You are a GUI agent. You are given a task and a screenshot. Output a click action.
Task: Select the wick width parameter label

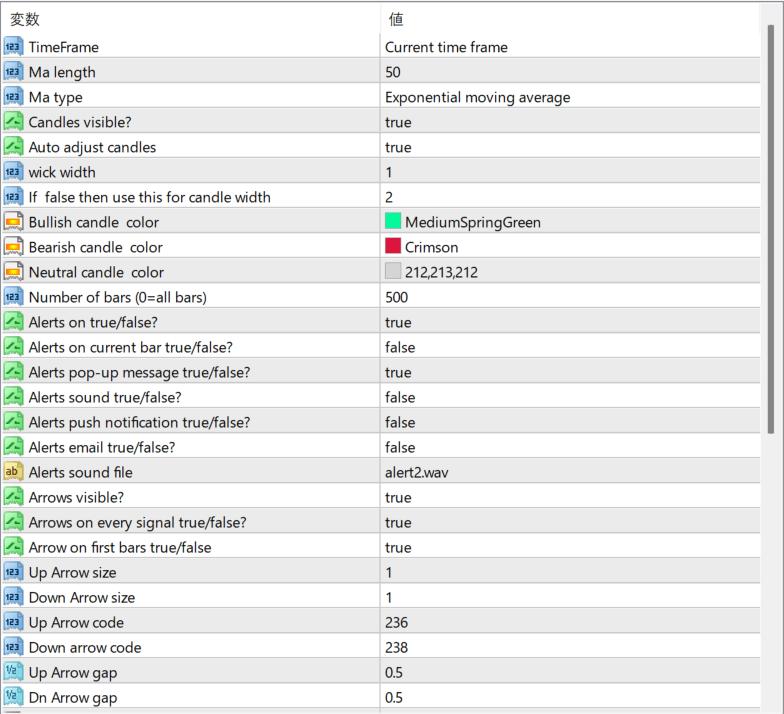(62, 172)
